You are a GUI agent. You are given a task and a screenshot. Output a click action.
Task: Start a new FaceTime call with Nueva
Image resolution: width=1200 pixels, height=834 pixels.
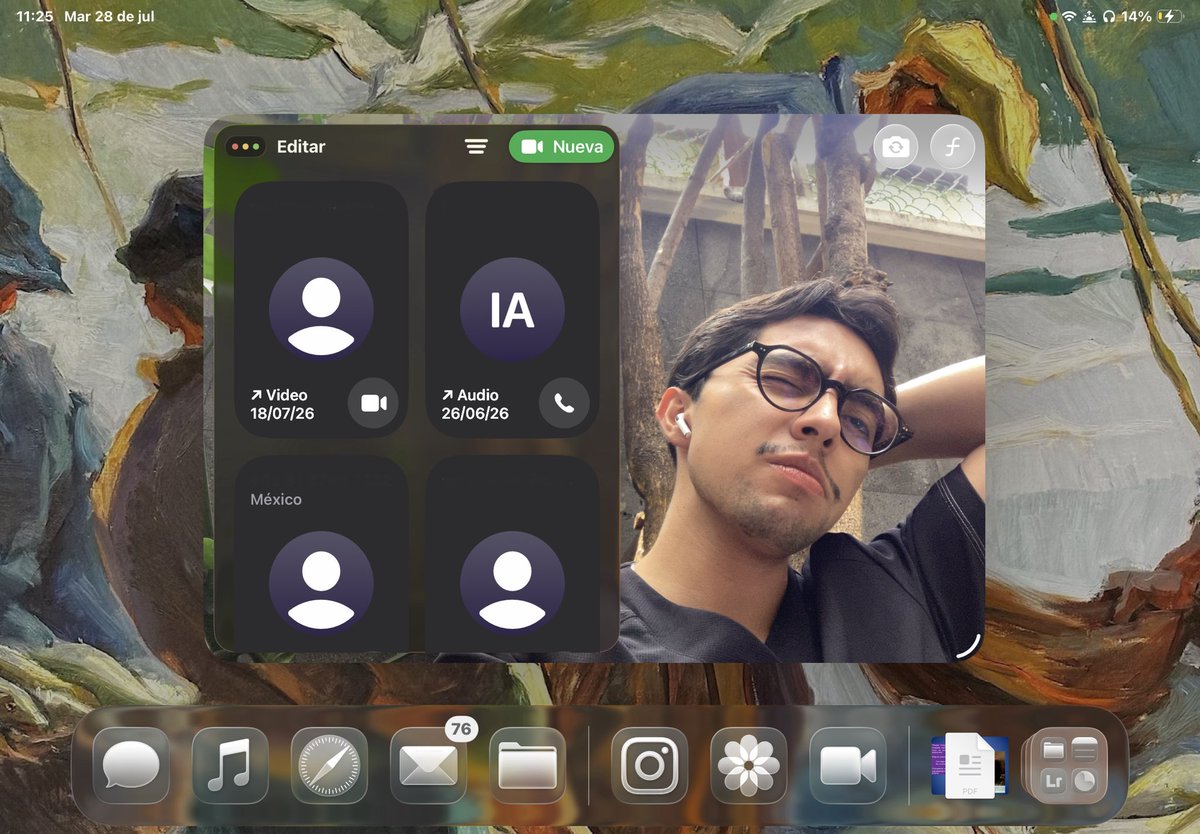click(x=561, y=147)
